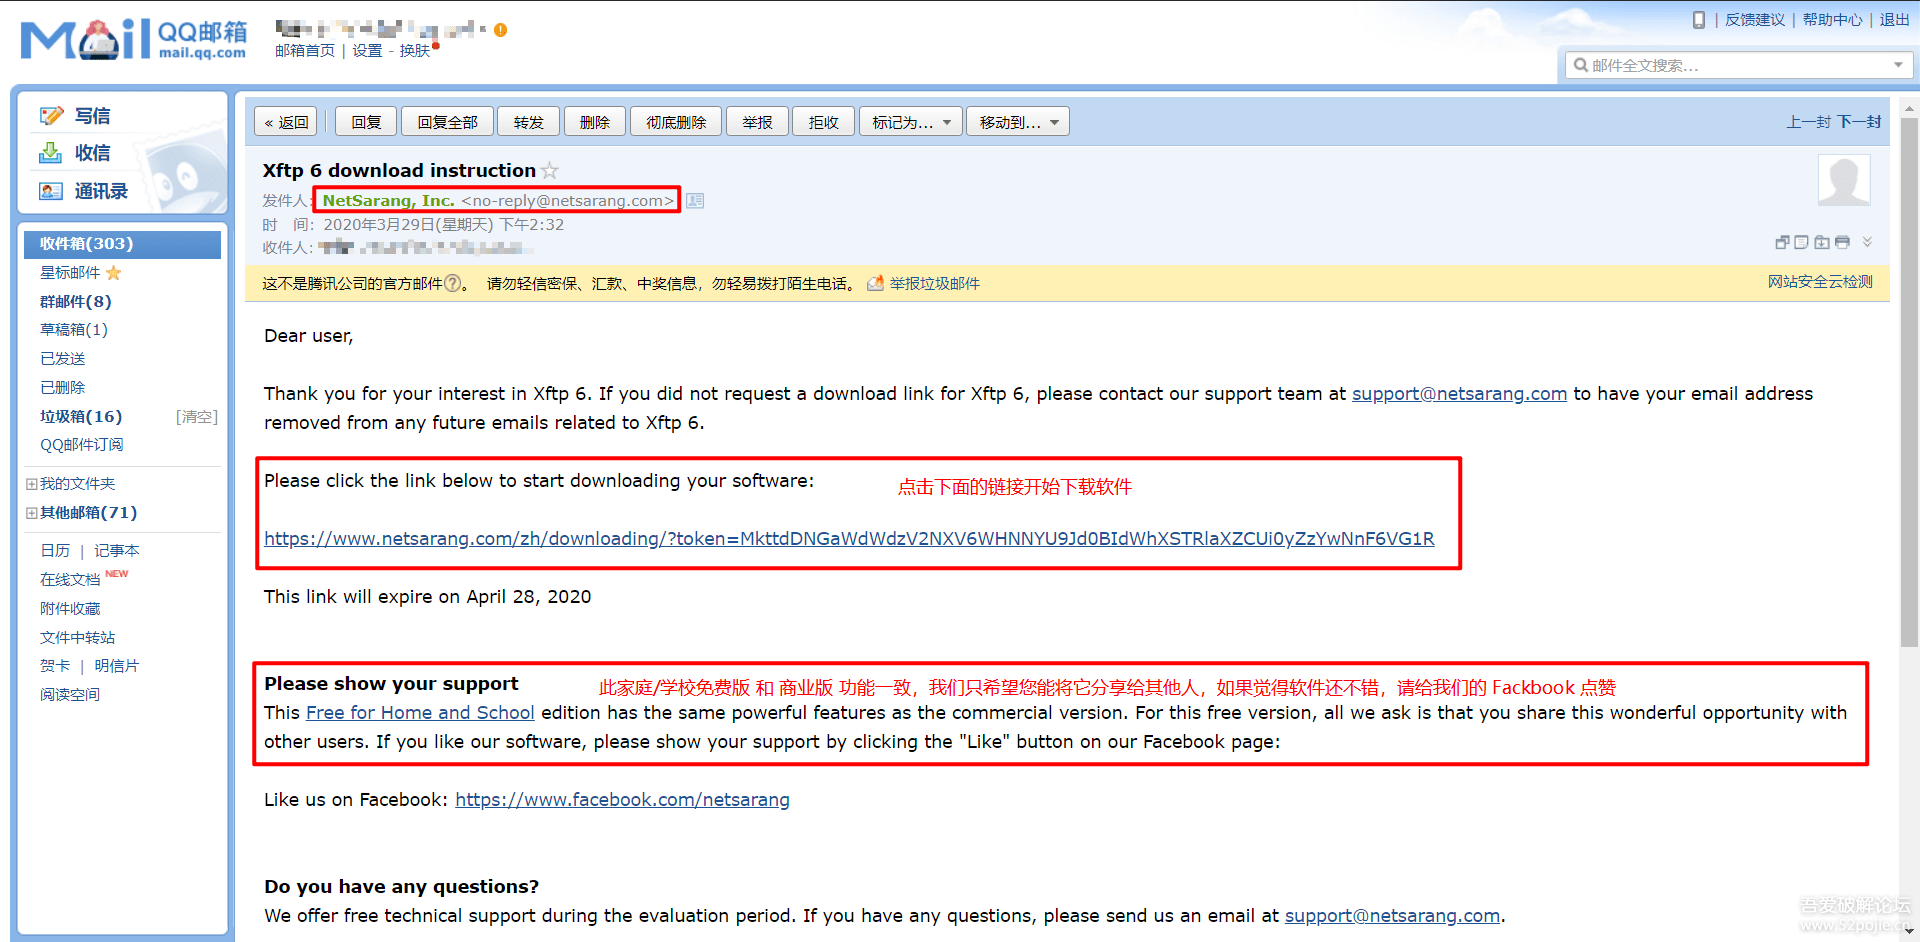Viewport: 1920px width, 942px height.
Task: Open the 标记为 dropdown
Action: [911, 122]
